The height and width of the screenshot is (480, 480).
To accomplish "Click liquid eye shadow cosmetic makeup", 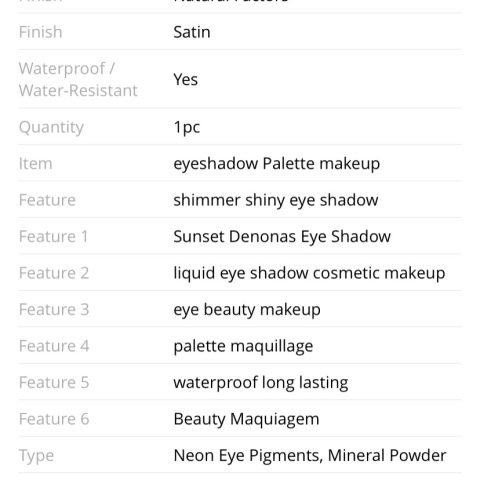I will [x=309, y=273].
